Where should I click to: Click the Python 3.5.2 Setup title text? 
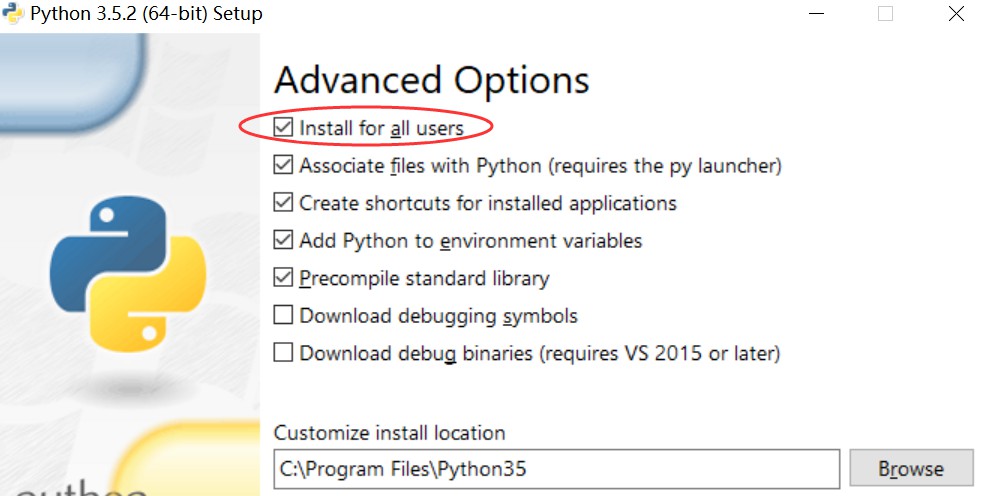pyautogui.click(x=146, y=13)
